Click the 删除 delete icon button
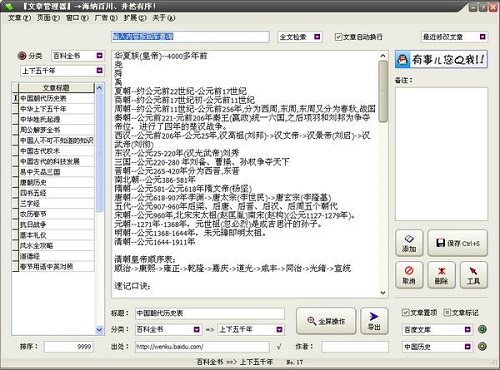Screen dimensions: 500x370 click(441, 275)
